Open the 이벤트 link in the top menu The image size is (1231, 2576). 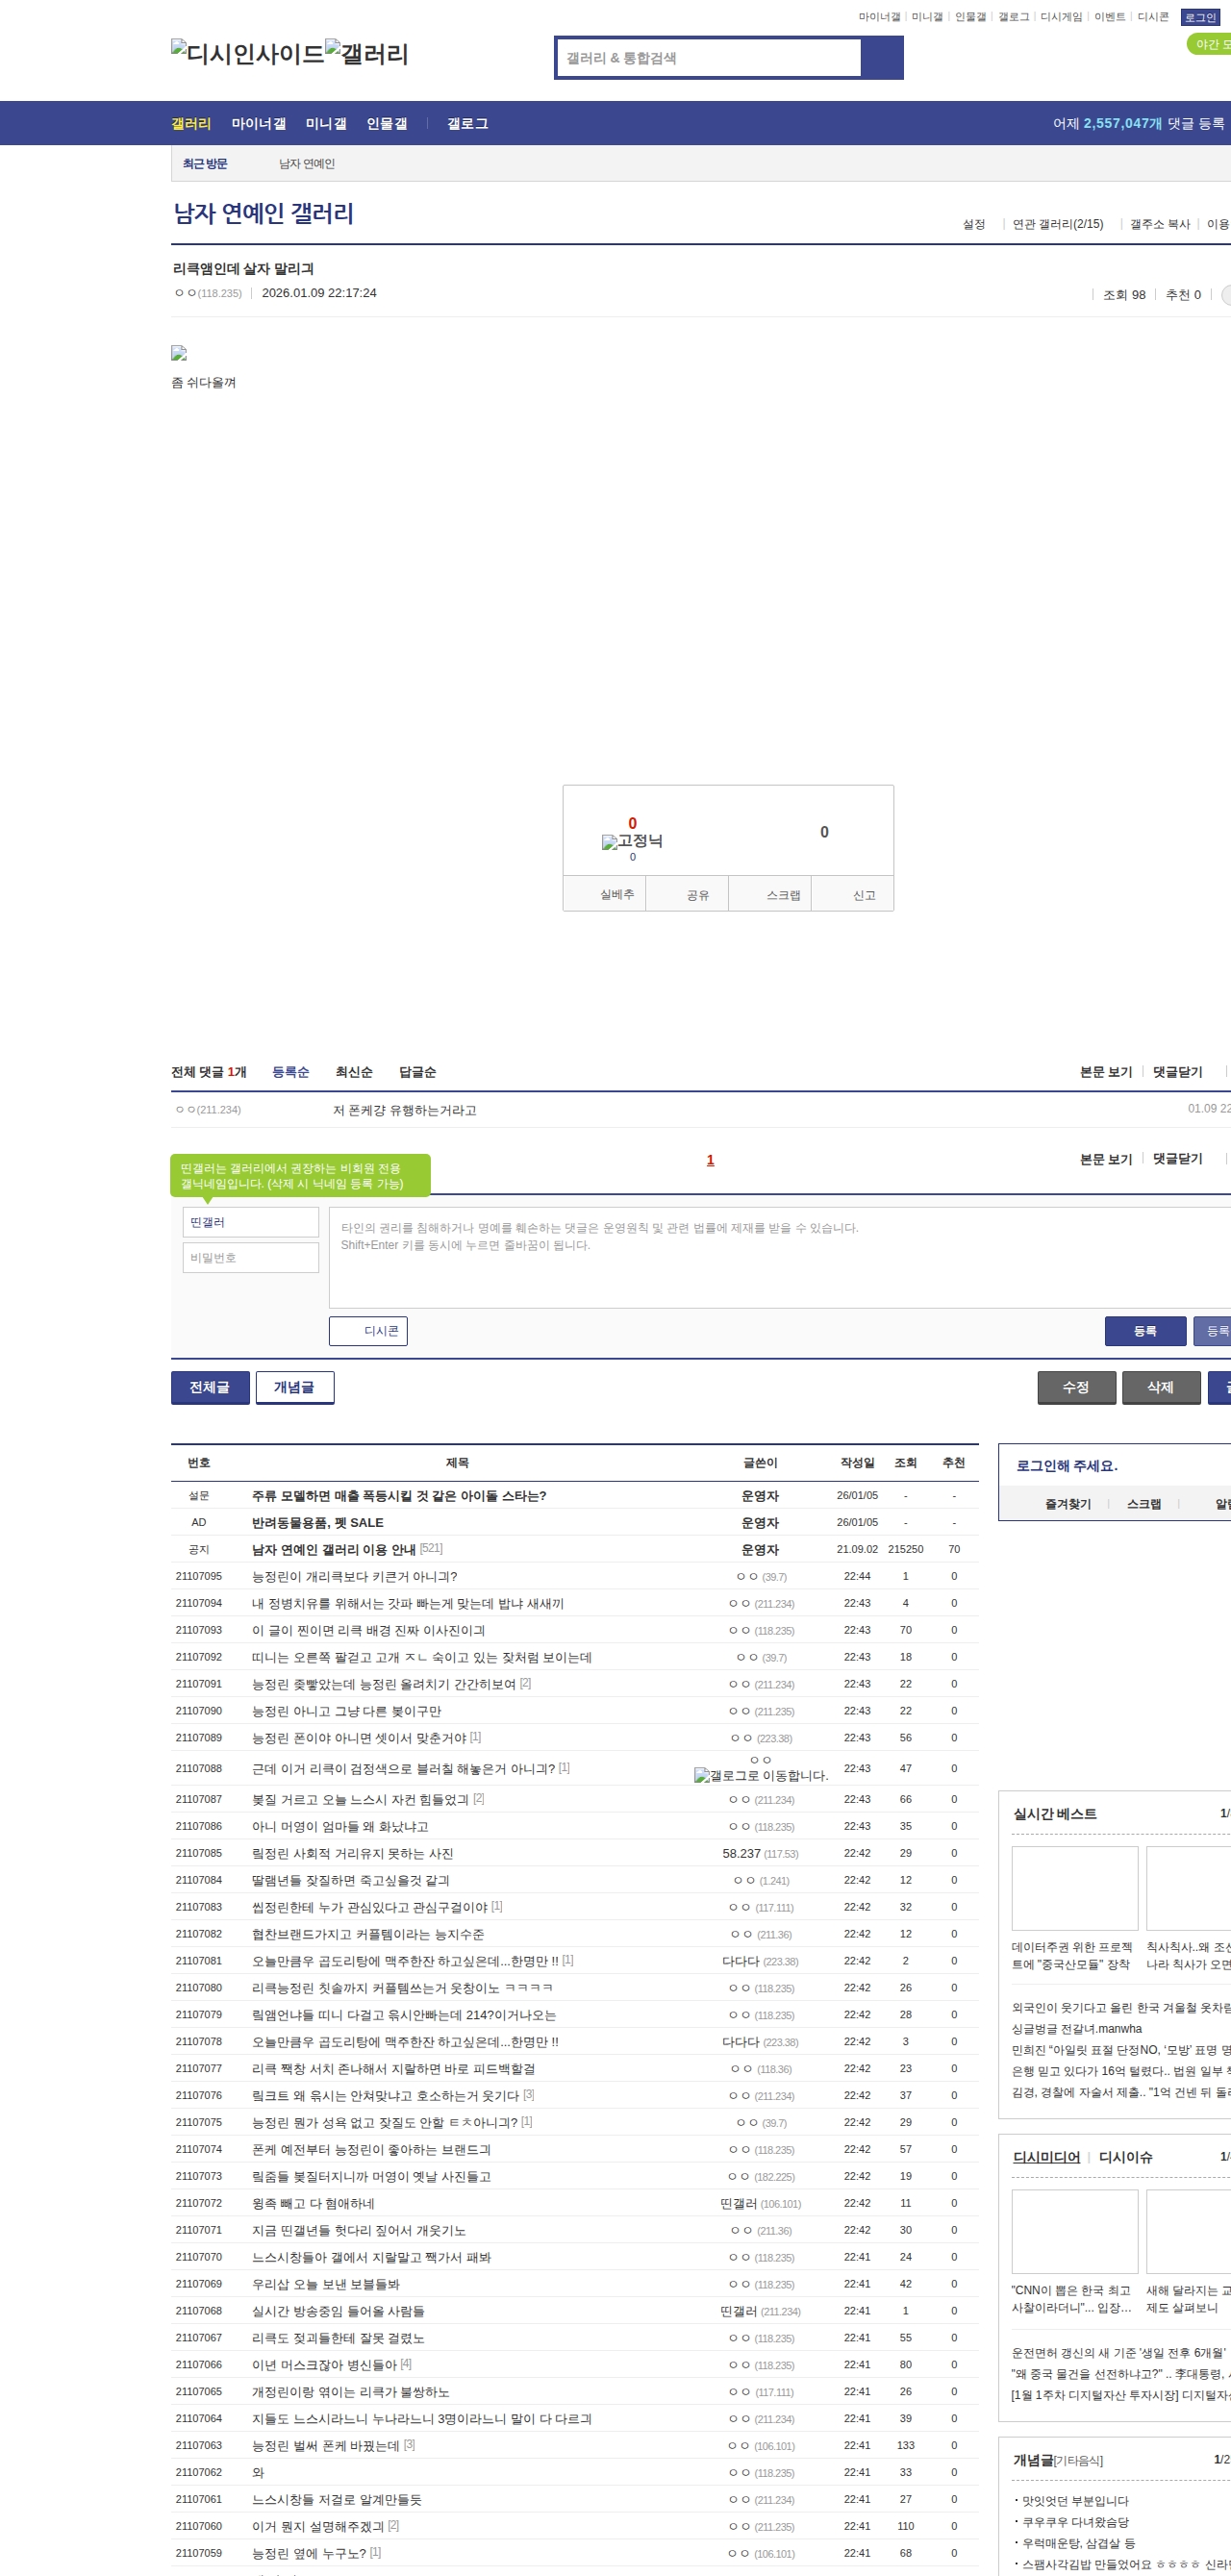pyautogui.click(x=1109, y=17)
